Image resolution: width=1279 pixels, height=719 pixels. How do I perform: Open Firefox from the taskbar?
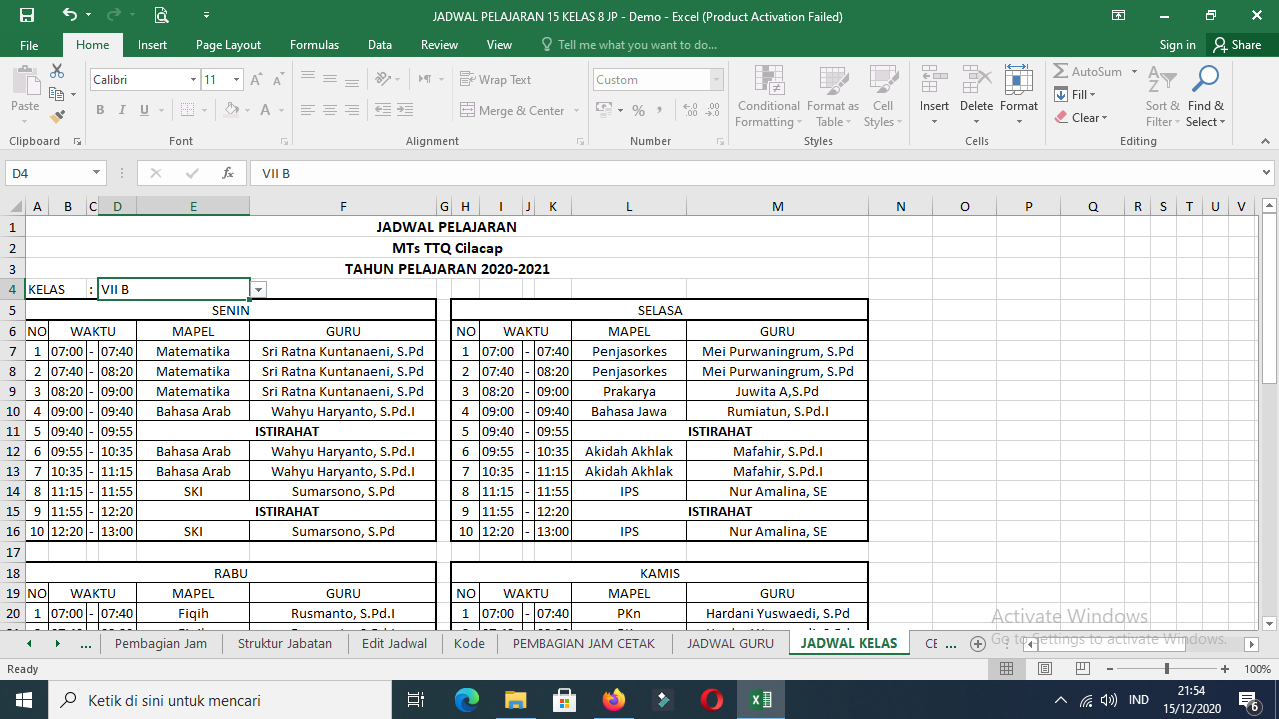[x=613, y=700]
